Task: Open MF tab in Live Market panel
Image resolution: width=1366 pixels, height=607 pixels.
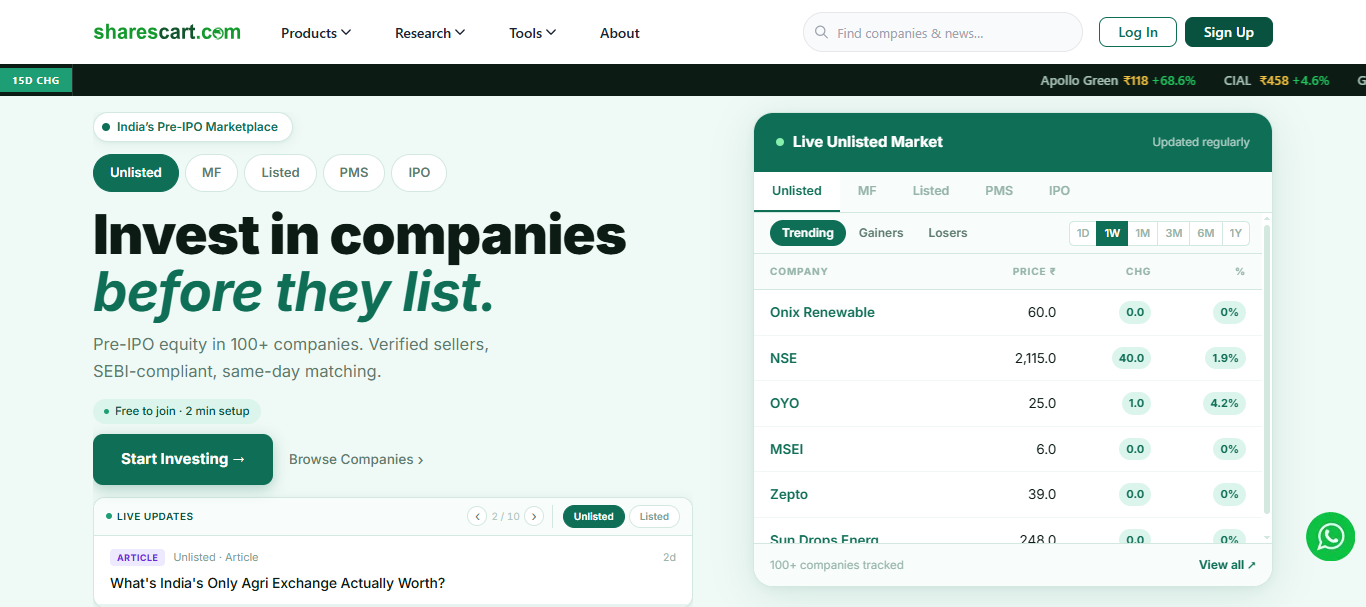Action: coord(867,191)
